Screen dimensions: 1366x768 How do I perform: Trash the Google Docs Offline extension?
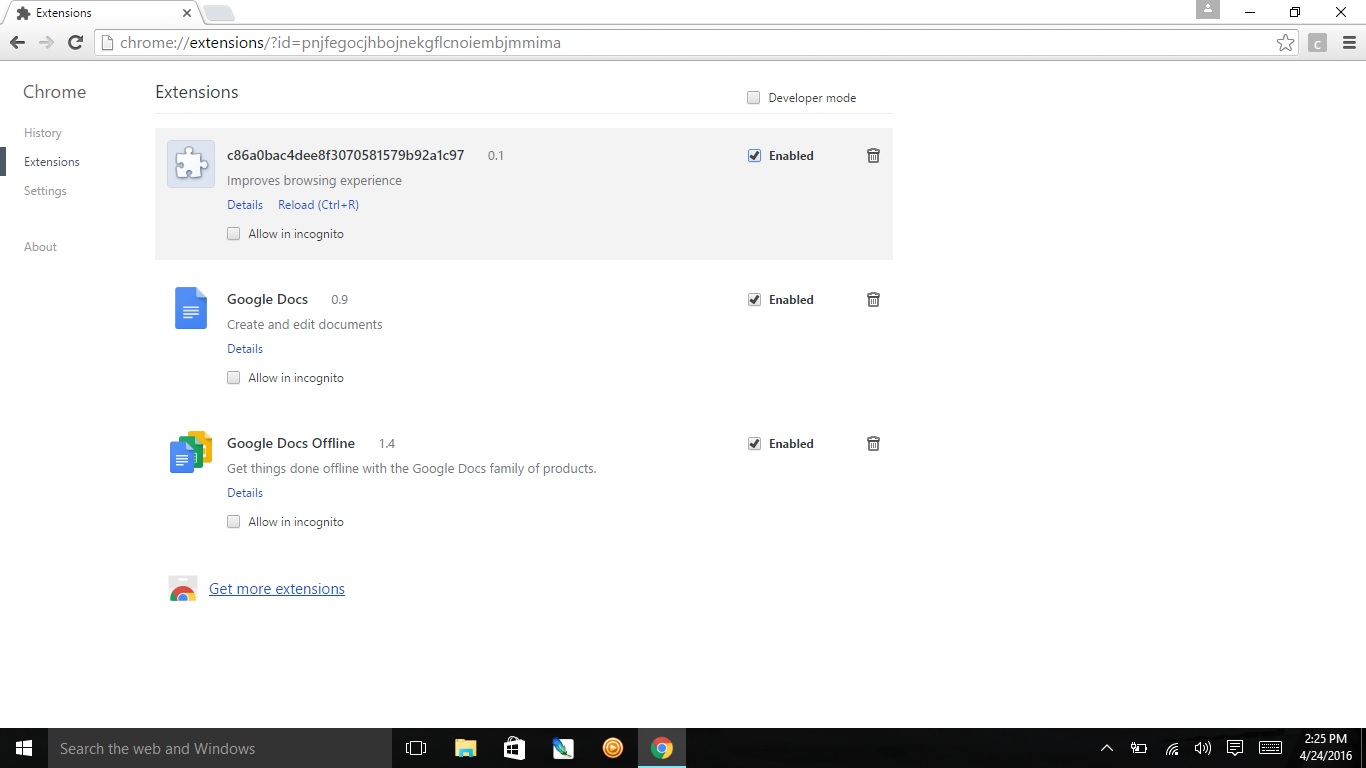click(x=873, y=444)
